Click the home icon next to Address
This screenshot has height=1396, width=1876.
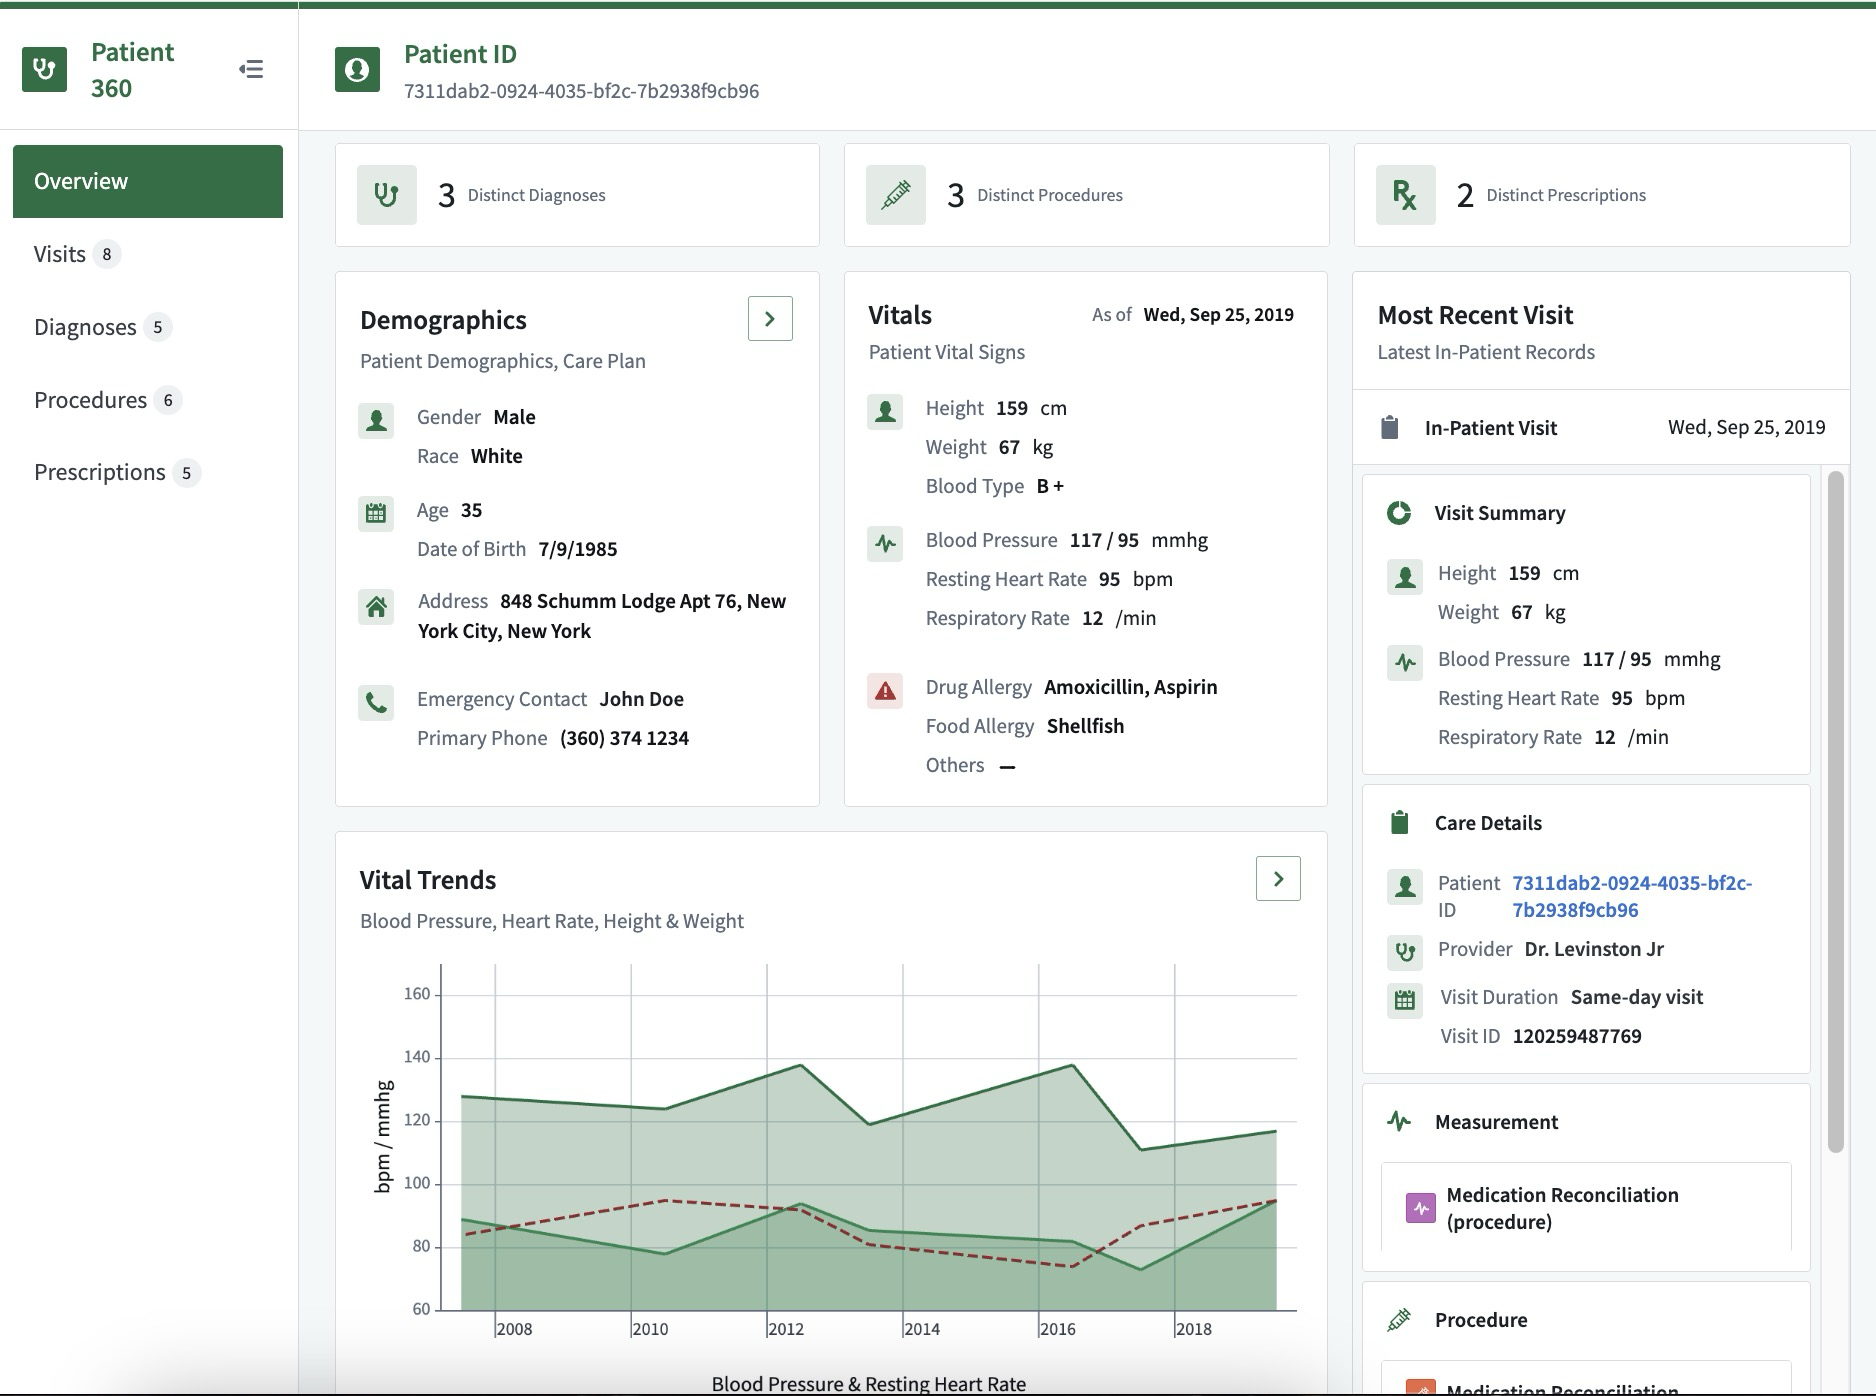point(376,606)
